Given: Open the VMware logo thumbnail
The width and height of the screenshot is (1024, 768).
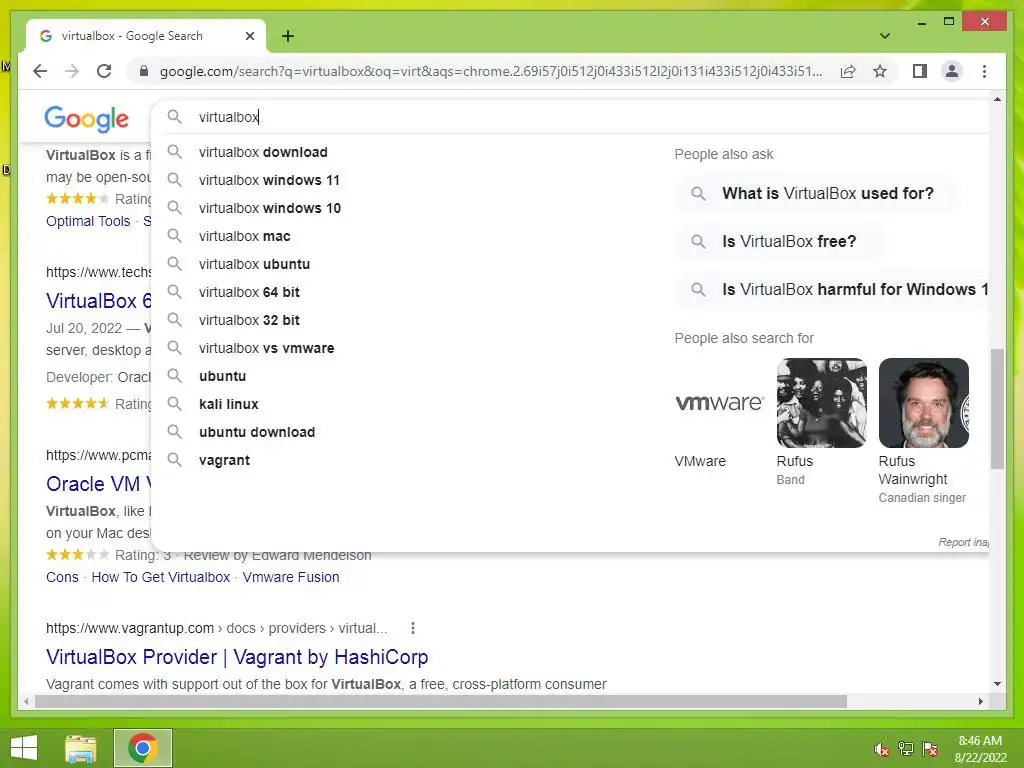Looking at the screenshot, I should point(719,403).
